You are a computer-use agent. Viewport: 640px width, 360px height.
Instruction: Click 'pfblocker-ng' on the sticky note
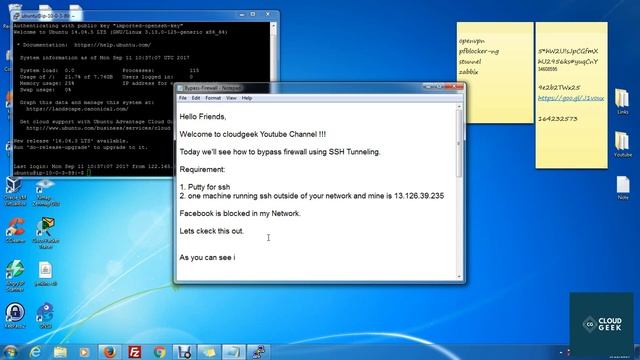coord(479,51)
